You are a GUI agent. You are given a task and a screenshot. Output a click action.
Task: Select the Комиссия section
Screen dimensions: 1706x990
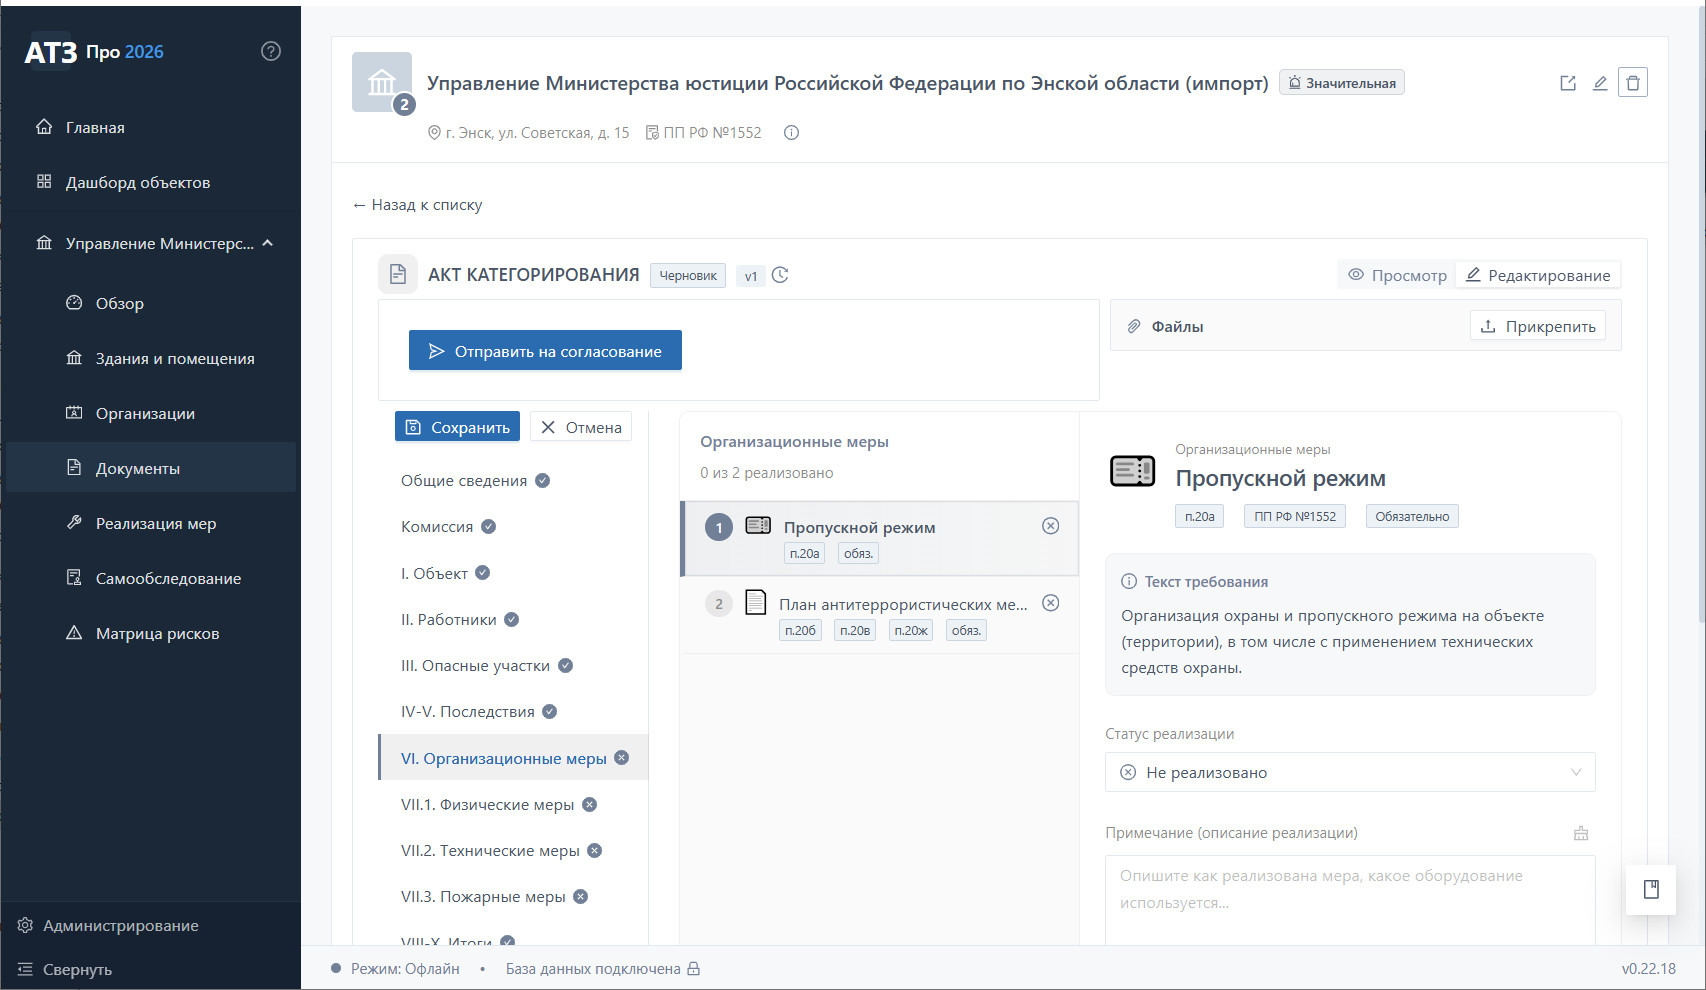pyautogui.click(x=513, y=526)
